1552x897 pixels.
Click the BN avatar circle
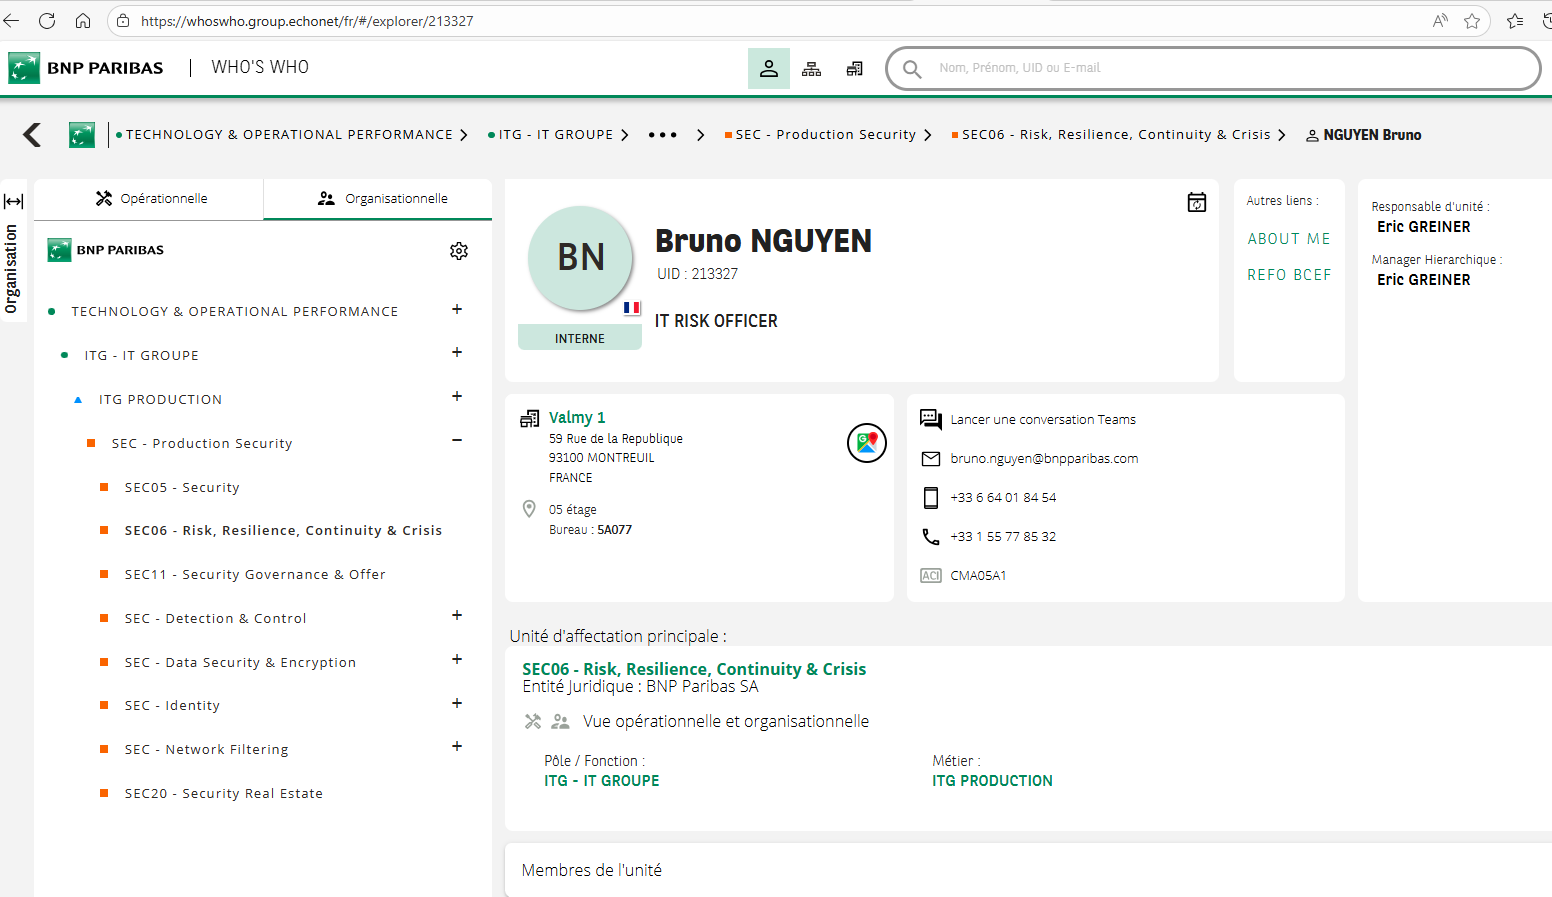581,258
